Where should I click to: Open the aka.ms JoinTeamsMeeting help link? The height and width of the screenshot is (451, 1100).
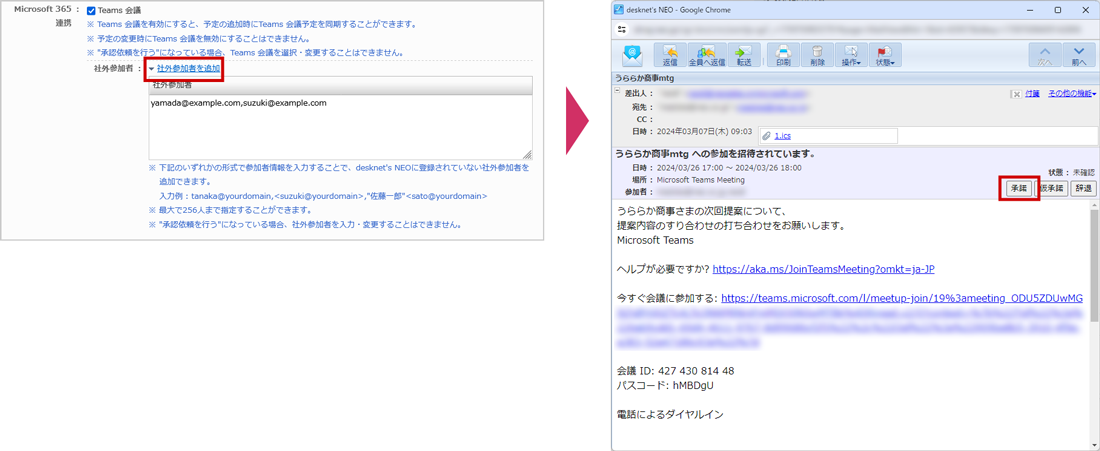click(823, 269)
